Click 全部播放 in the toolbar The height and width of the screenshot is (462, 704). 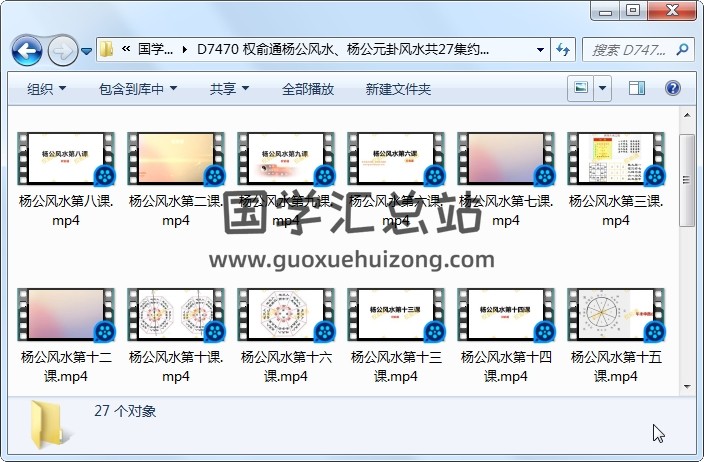click(x=308, y=89)
